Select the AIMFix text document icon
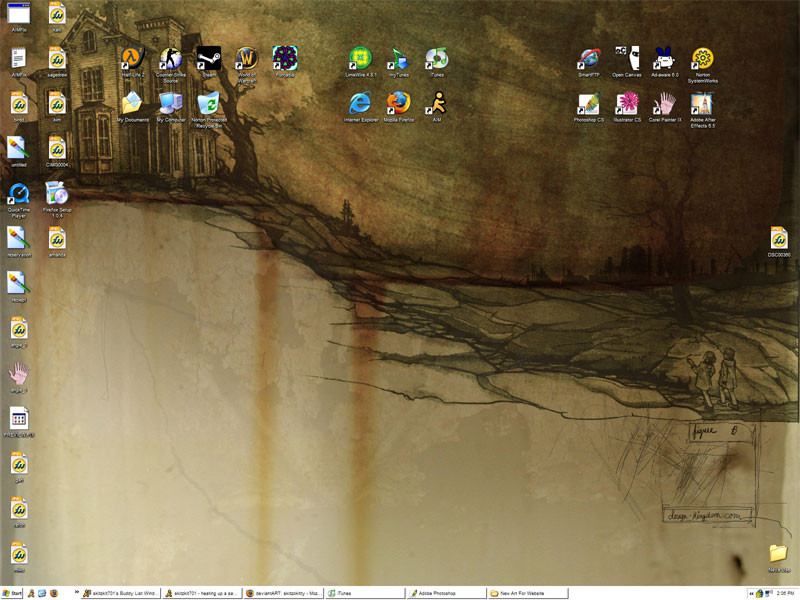The image size is (800, 600). click(x=19, y=59)
